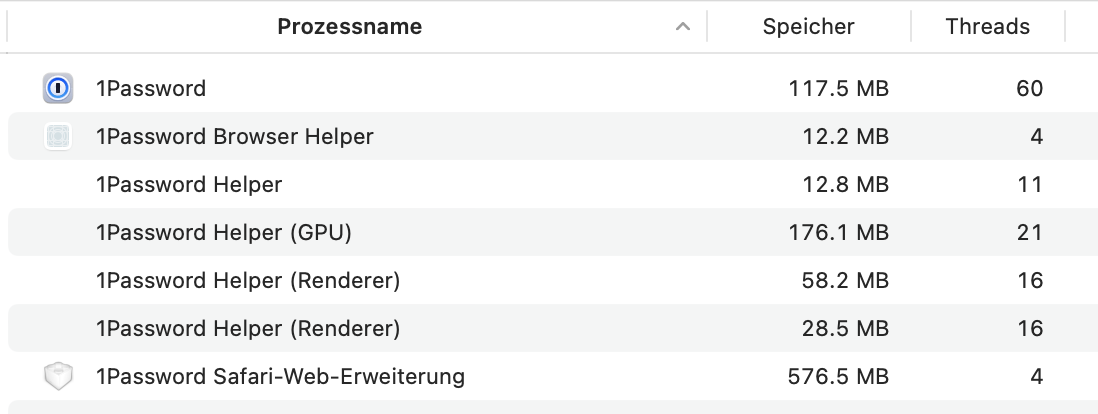Sort processes by the Speicher column

[x=808, y=27]
